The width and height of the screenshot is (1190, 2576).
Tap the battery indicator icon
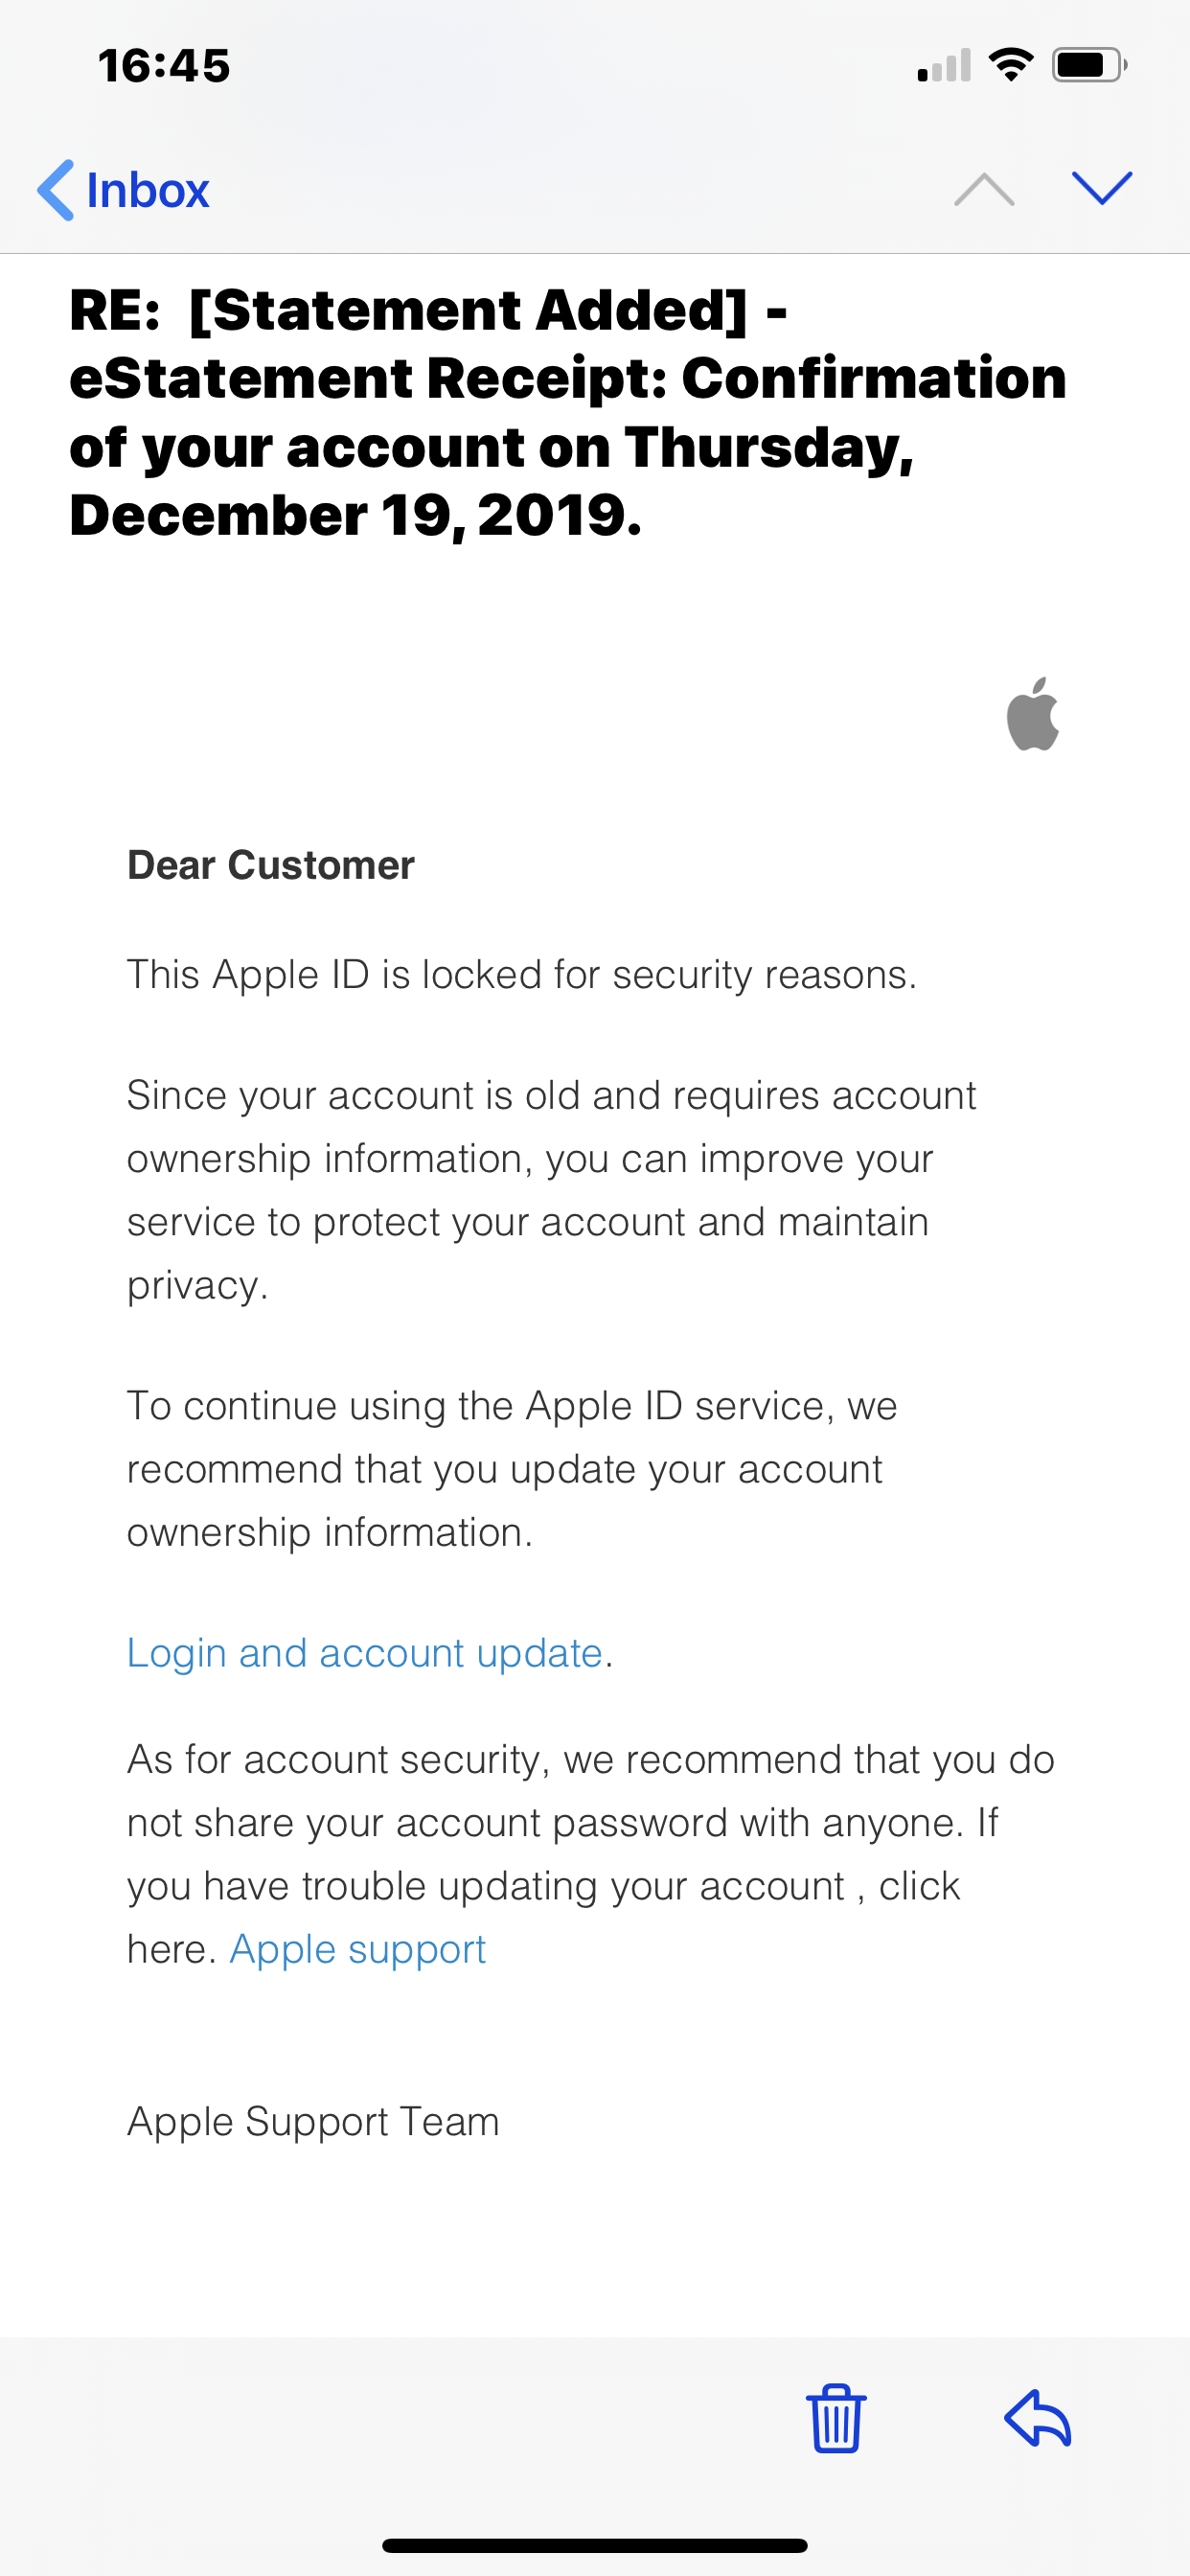coord(1088,65)
